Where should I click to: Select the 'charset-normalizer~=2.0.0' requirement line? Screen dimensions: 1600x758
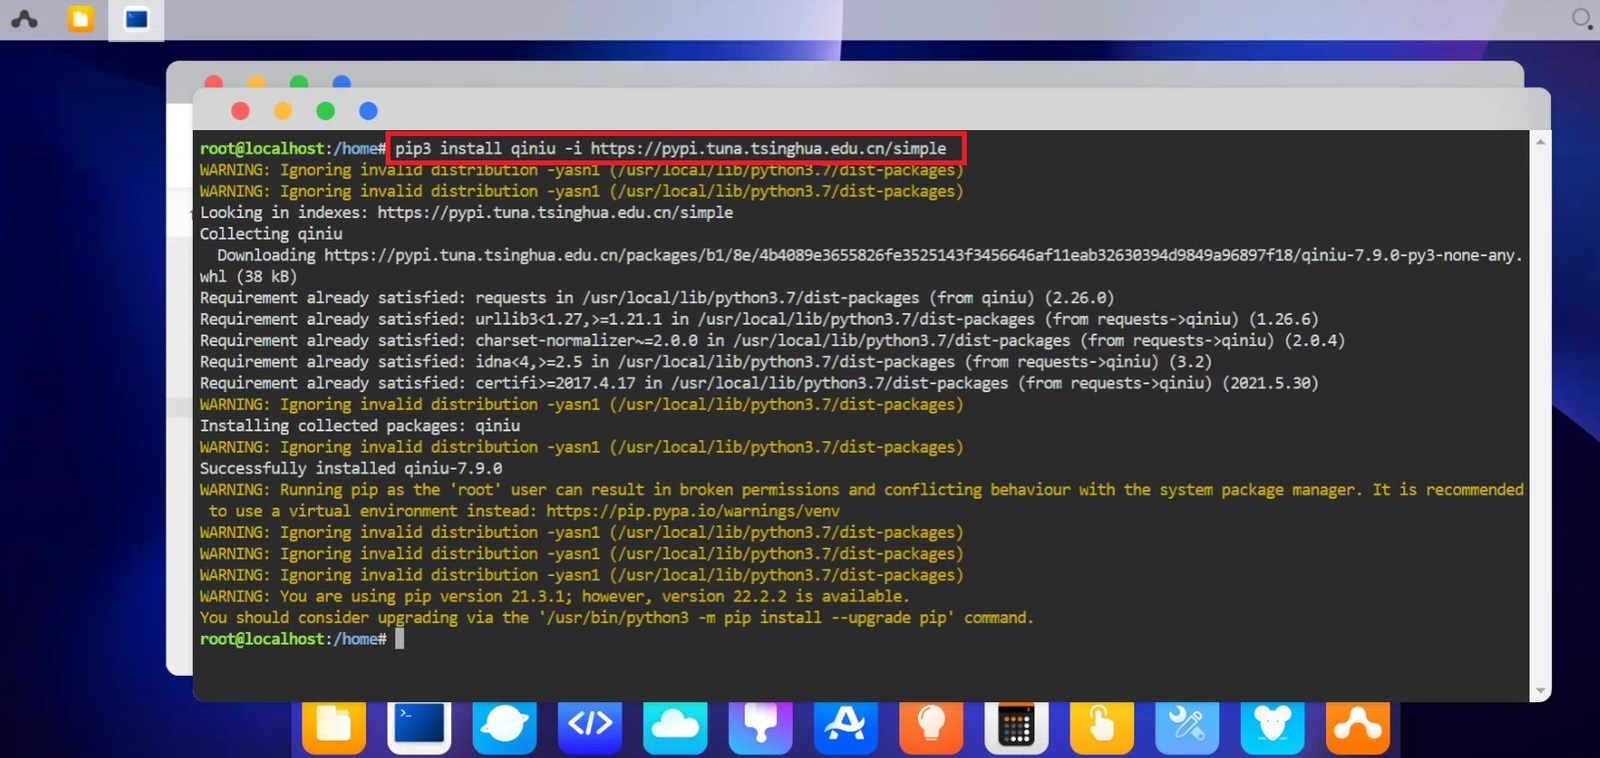(772, 341)
